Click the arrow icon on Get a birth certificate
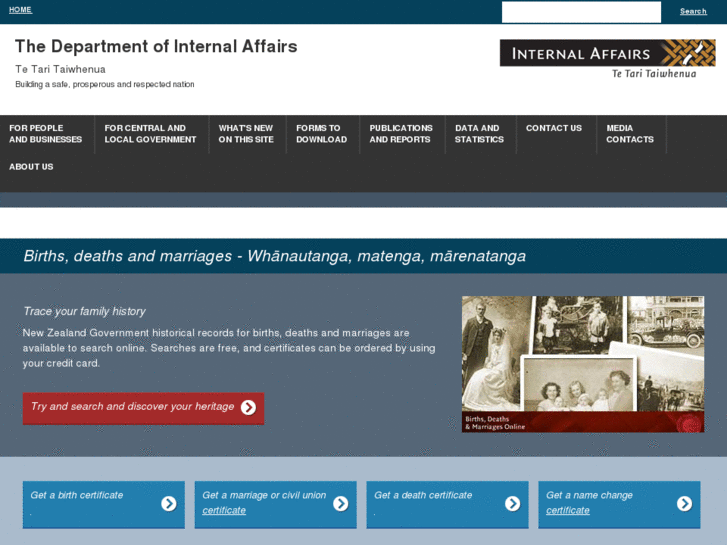This screenshot has width=727, height=545. pyautogui.click(x=169, y=503)
